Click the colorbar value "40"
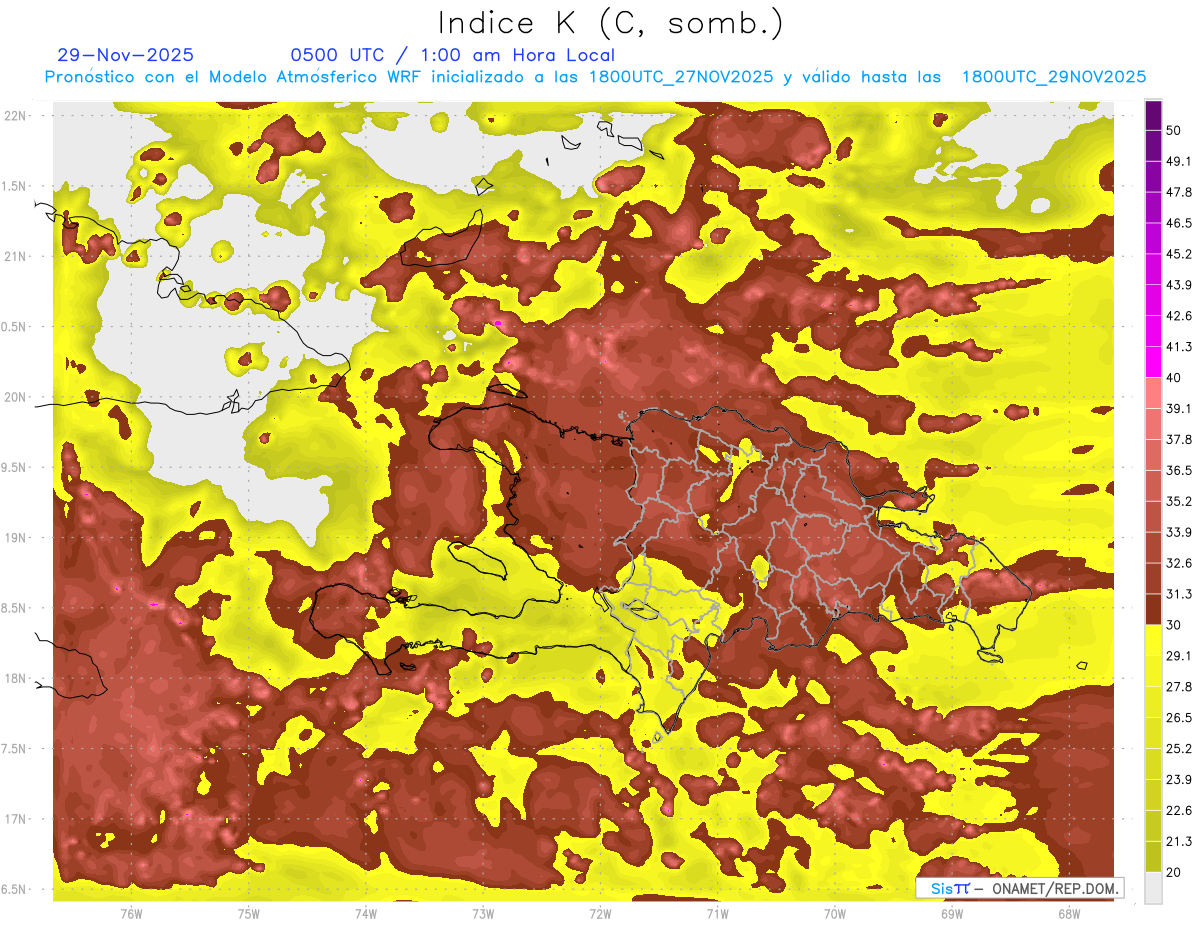The height and width of the screenshot is (927, 1200). coord(1173,377)
